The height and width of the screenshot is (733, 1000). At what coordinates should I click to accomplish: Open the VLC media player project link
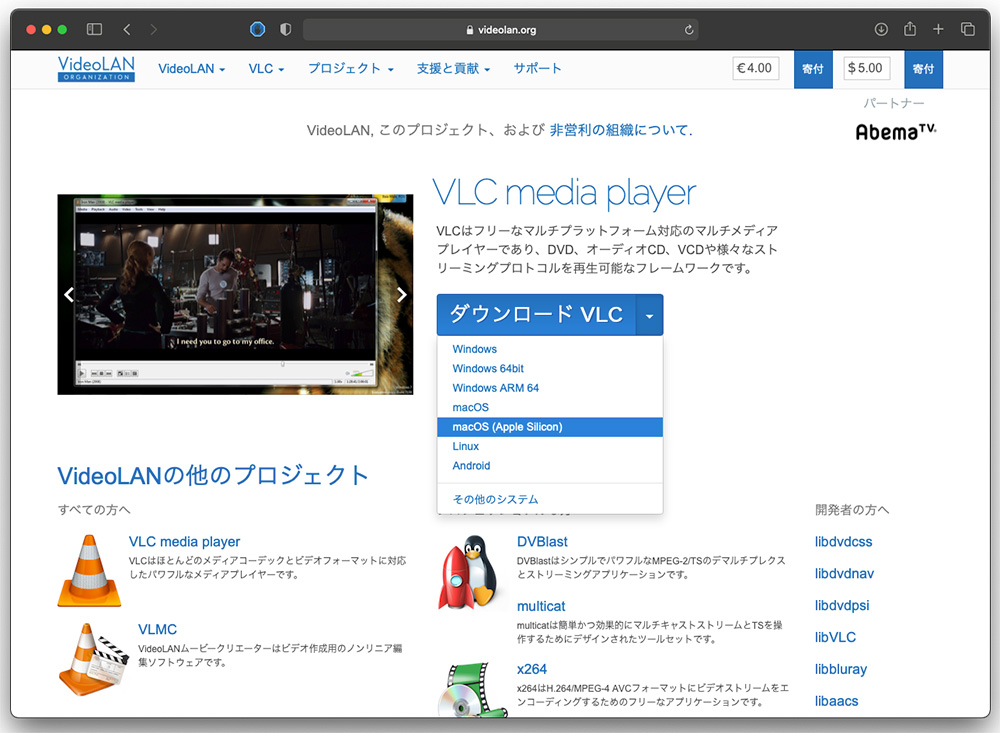pos(184,542)
